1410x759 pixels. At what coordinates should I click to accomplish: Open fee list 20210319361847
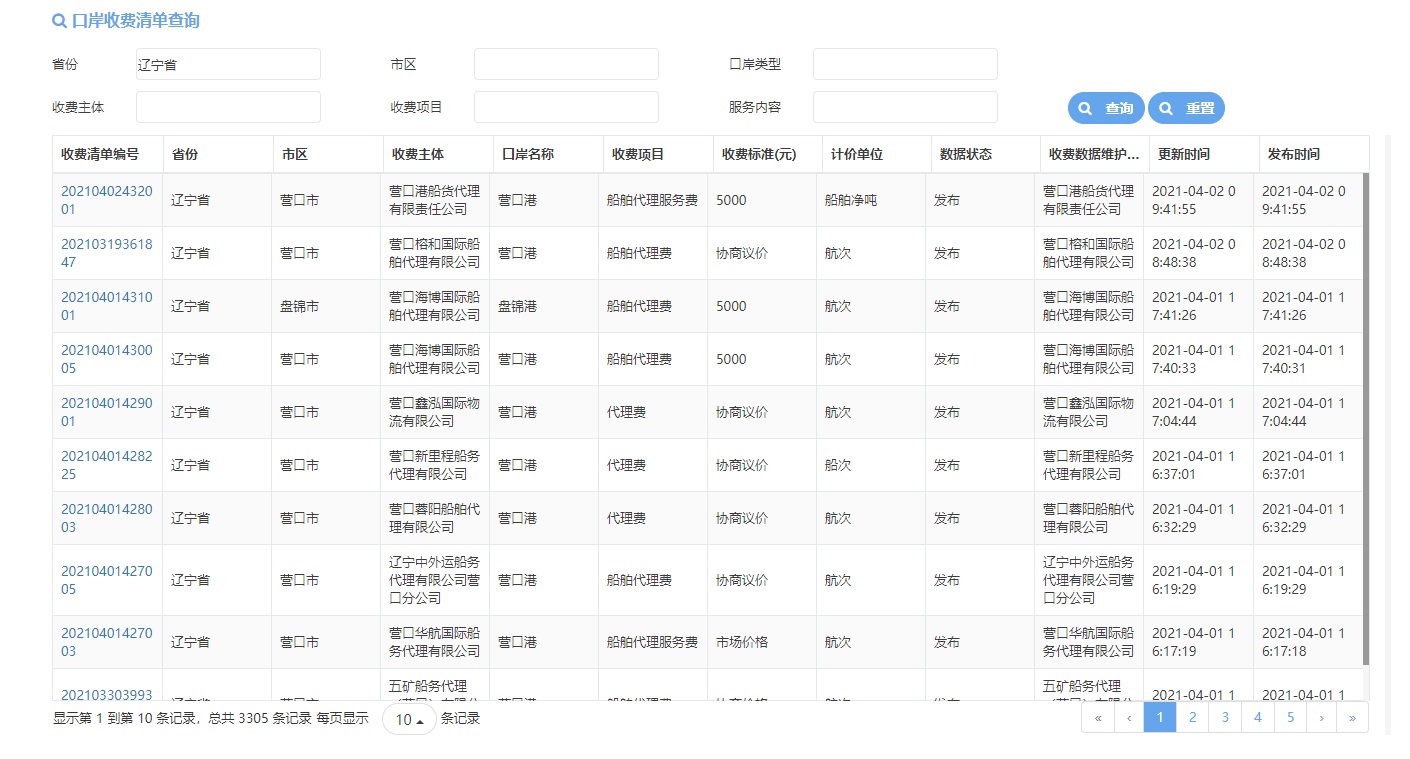coord(106,253)
